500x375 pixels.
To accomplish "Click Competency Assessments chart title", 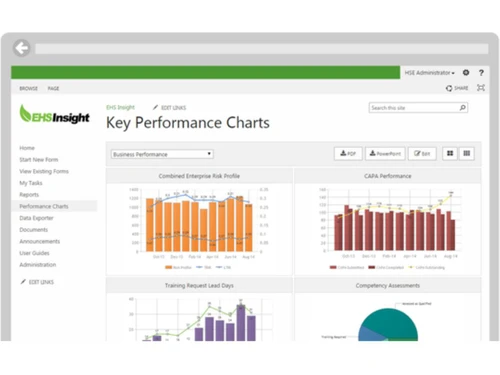I will tap(387, 285).
